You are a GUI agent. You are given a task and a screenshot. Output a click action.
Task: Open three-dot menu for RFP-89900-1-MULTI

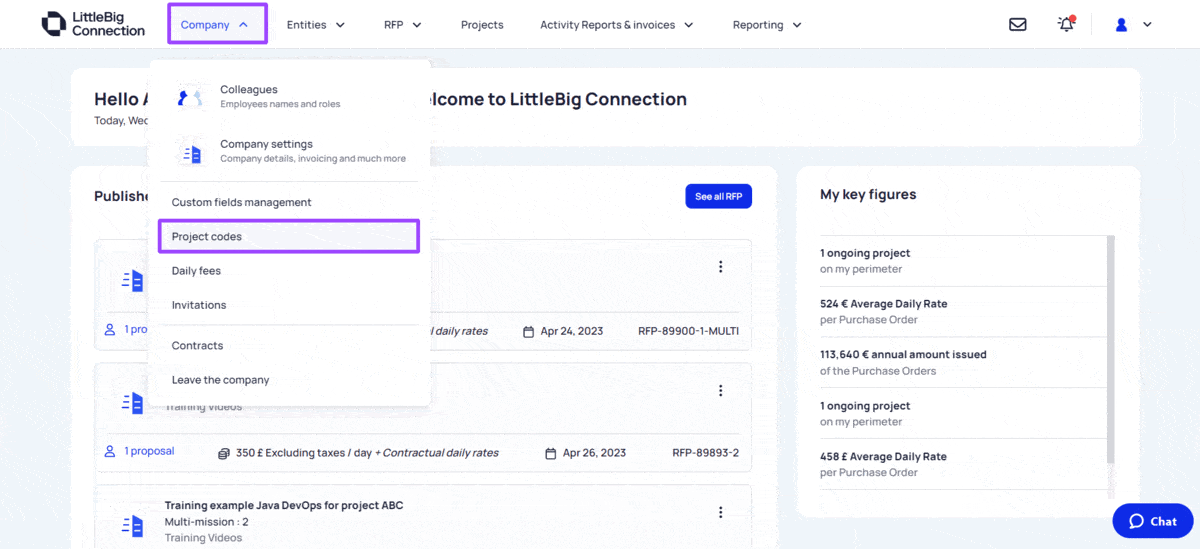click(720, 267)
